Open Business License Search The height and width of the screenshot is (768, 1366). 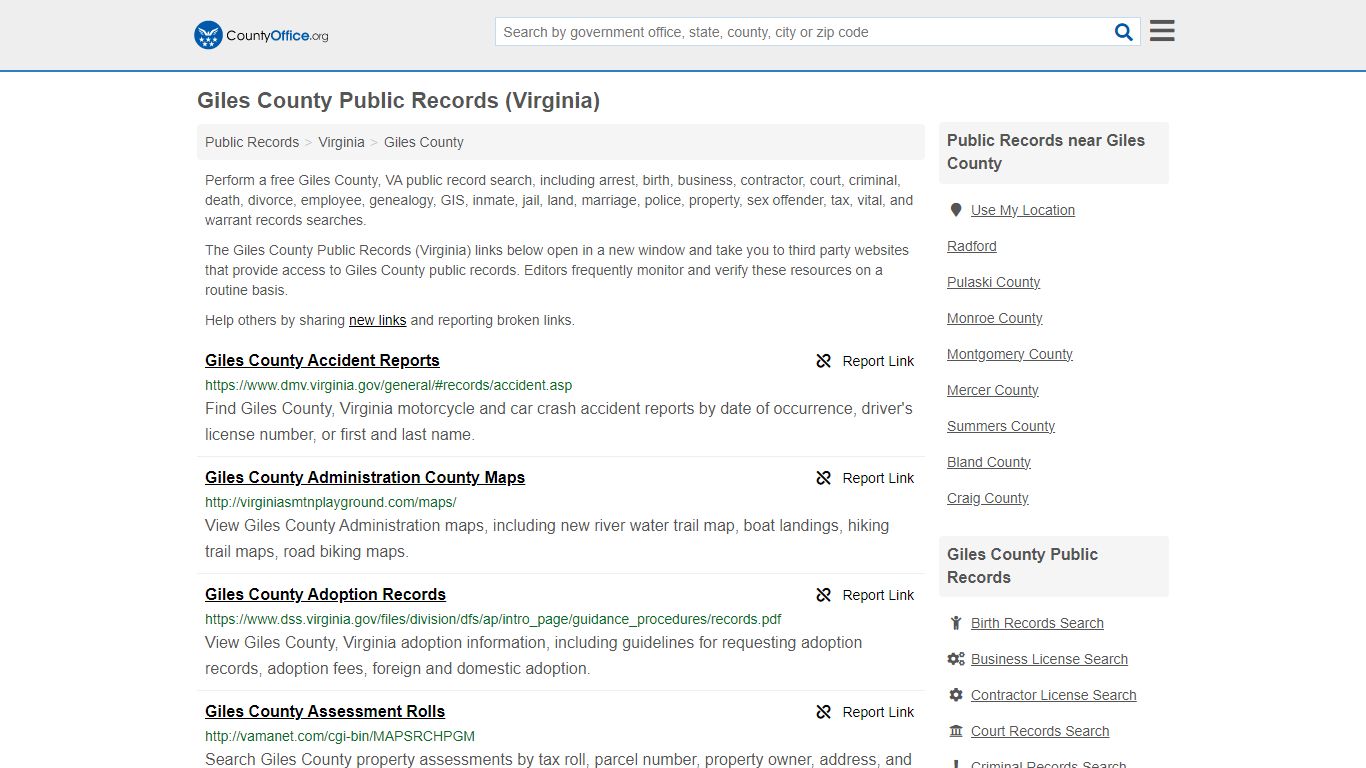tap(1049, 659)
